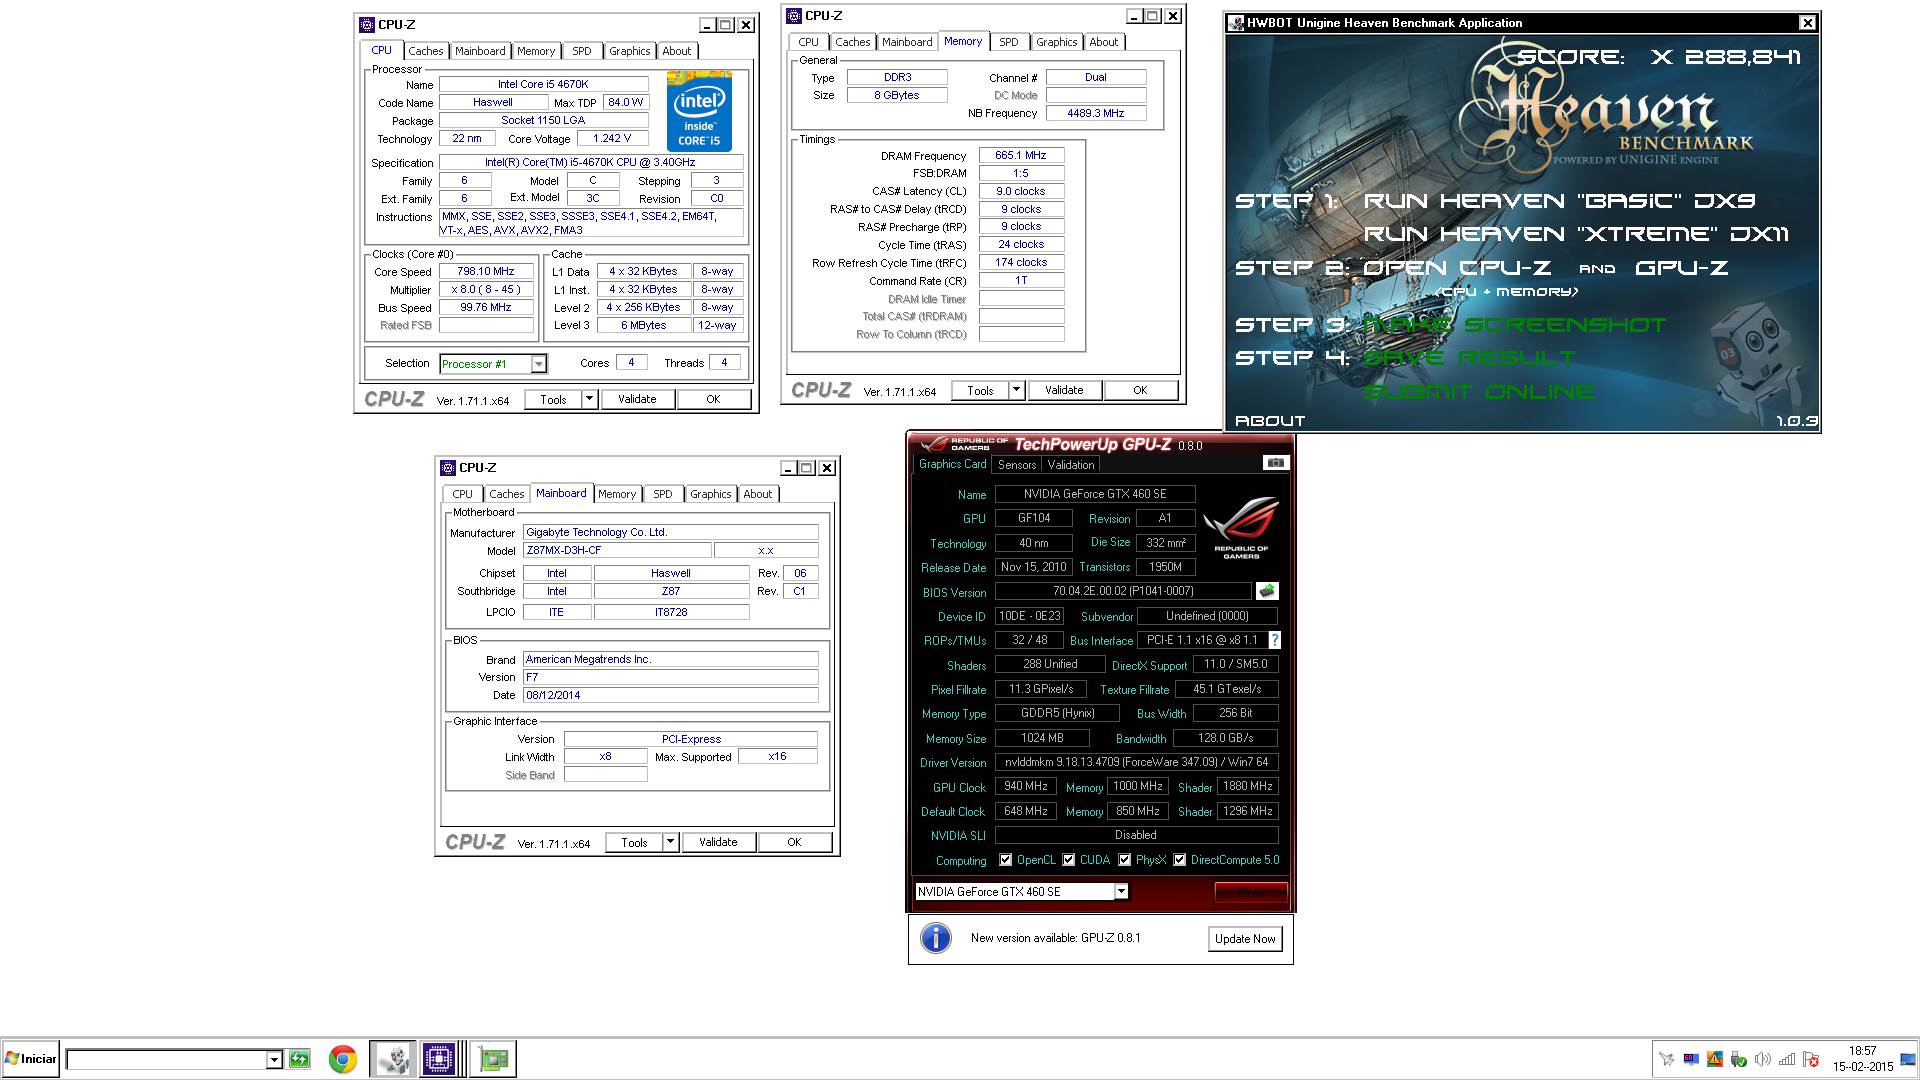Open Google Chrome from the taskbar
The width and height of the screenshot is (1920, 1080).
(343, 1059)
